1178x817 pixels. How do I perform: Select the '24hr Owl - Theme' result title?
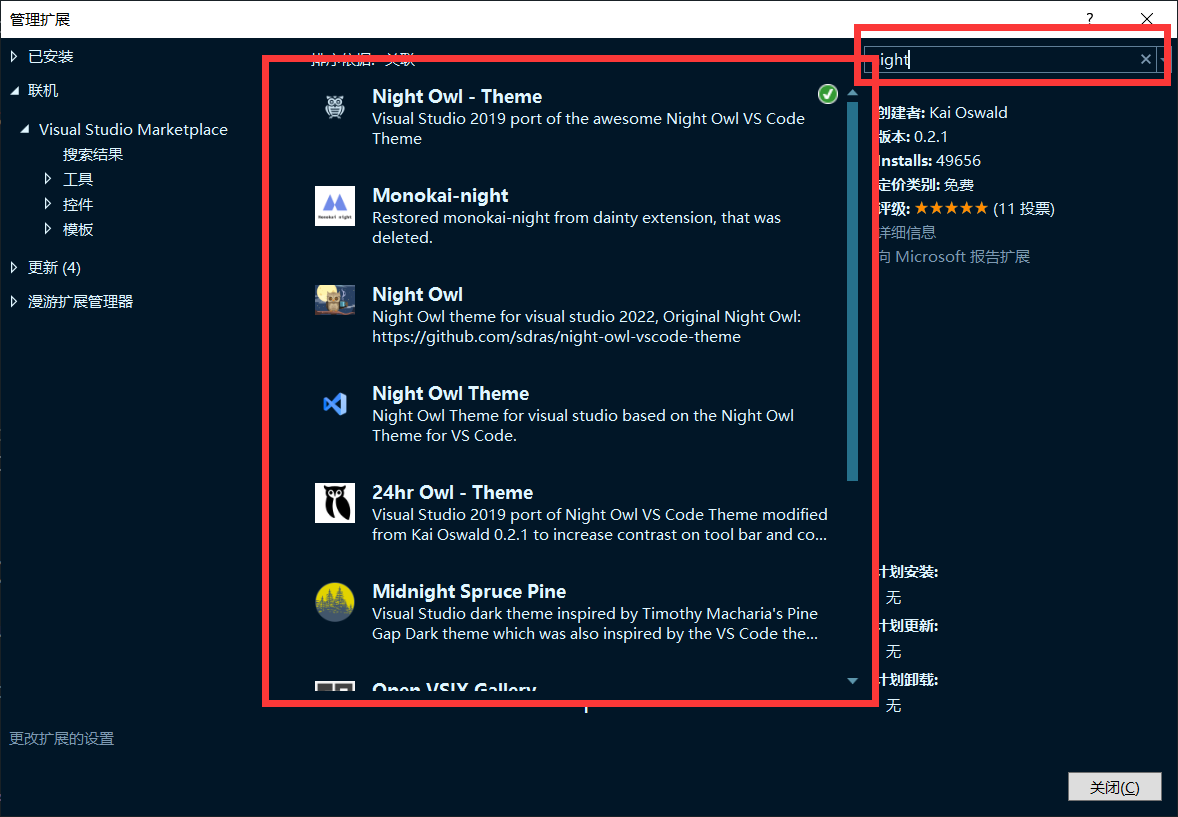coord(452,492)
